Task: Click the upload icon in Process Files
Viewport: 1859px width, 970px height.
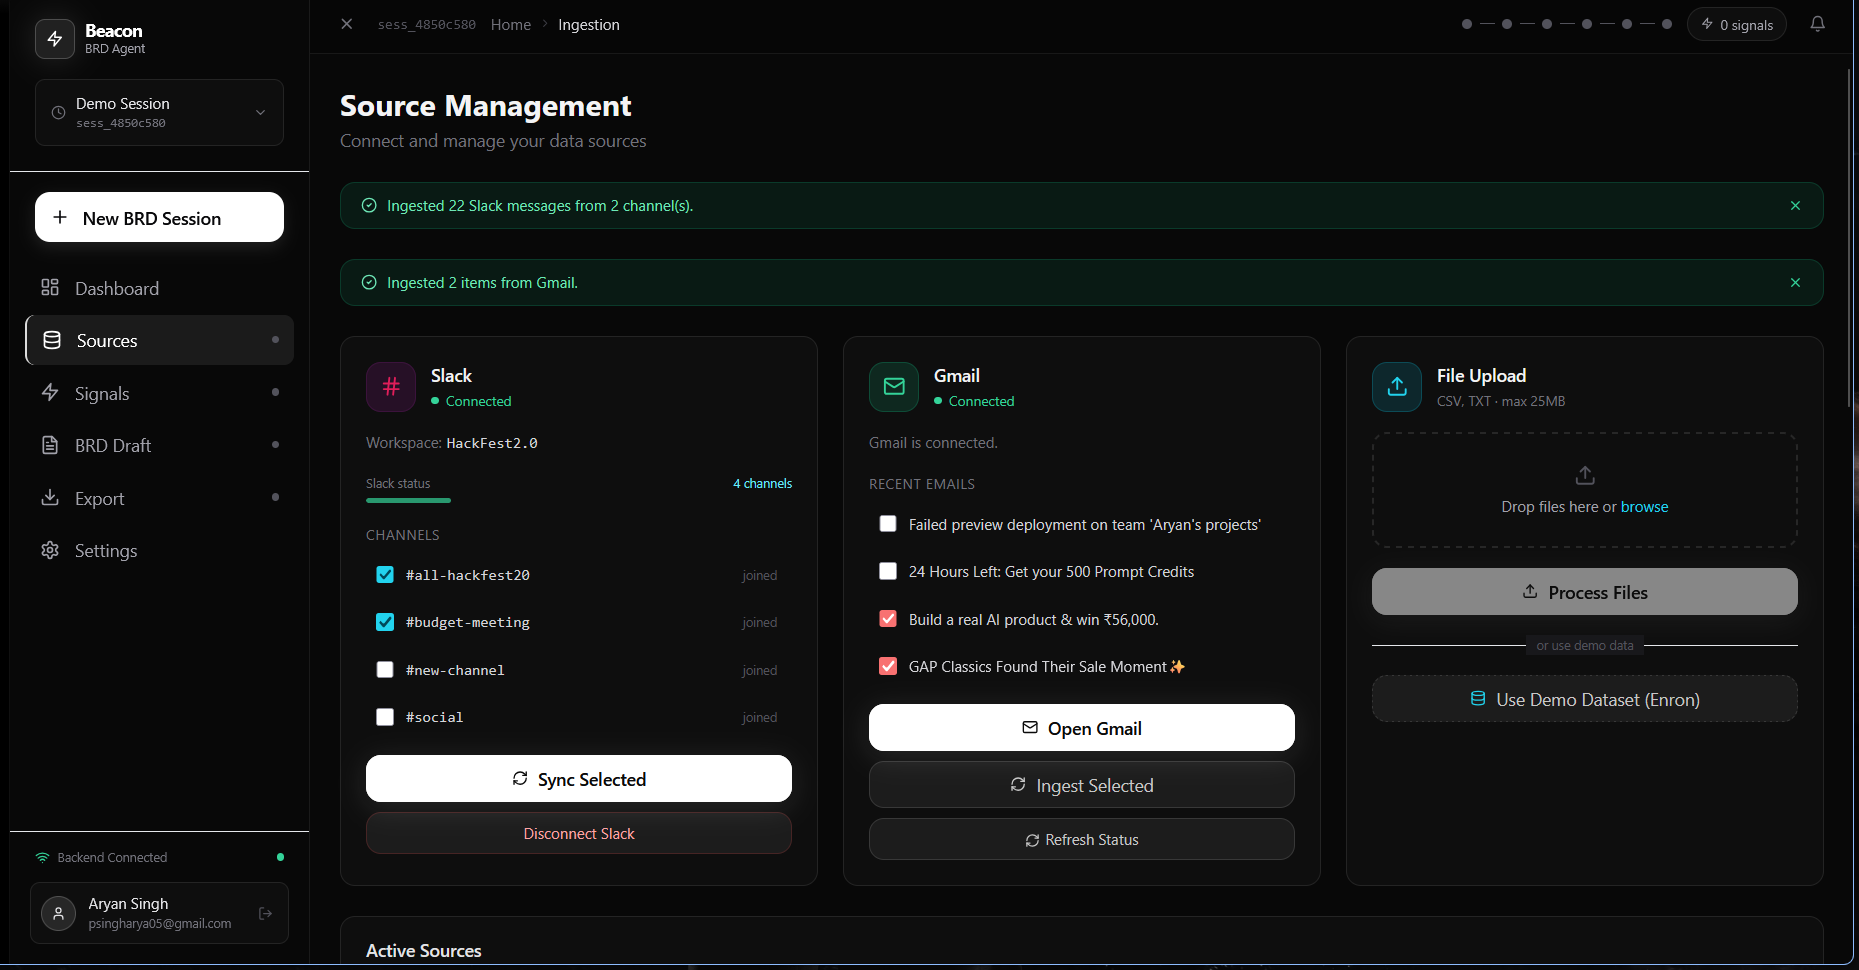Action: [x=1530, y=591]
